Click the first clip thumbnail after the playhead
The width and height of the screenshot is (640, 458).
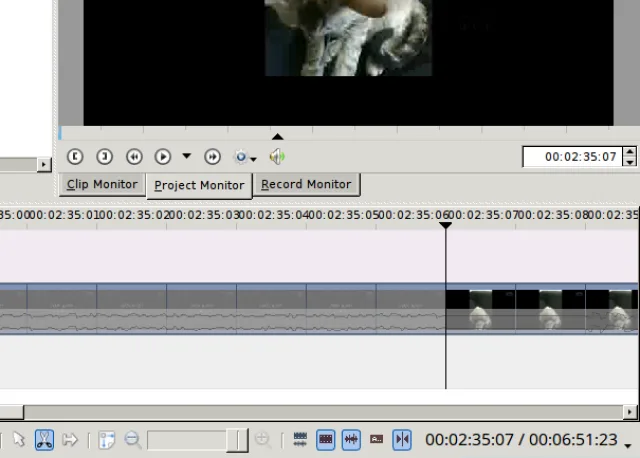tap(480, 309)
